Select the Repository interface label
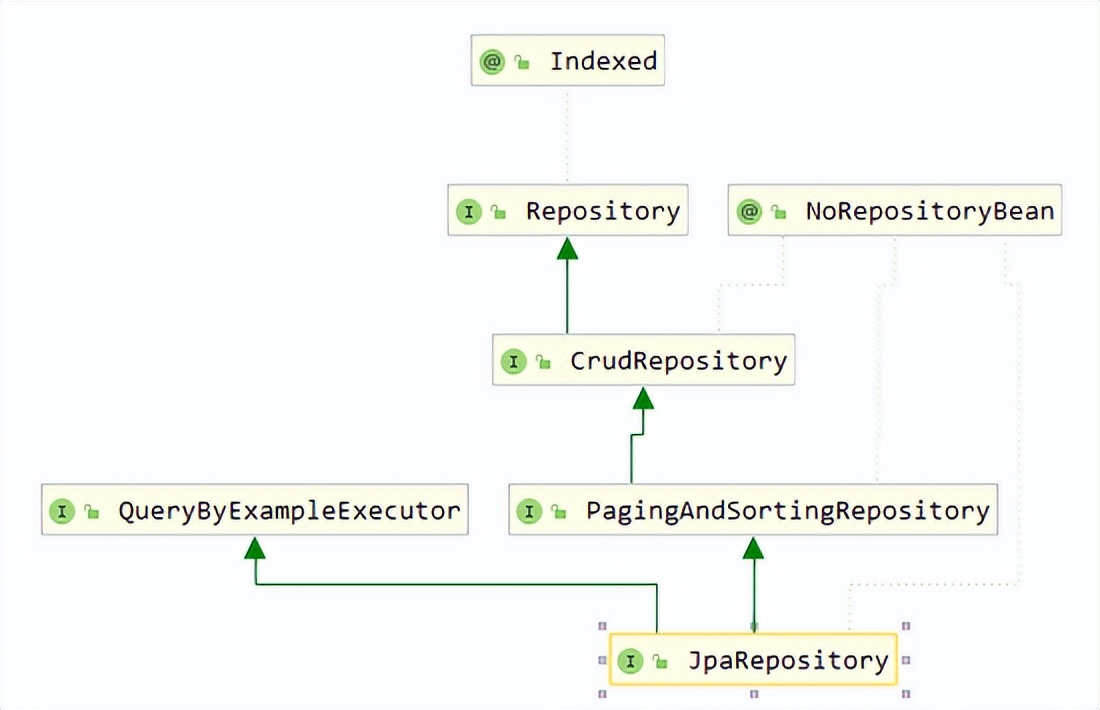Screen dimensions: 1100x710 (603, 212)
